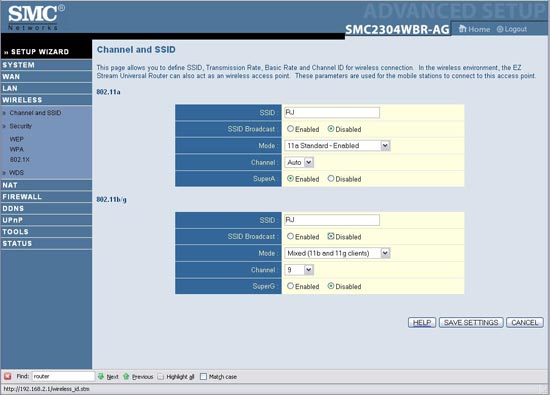This screenshot has width=550, height=395.
Task: Enable SSID Broadcast for 802.11b/g
Action: (290, 236)
